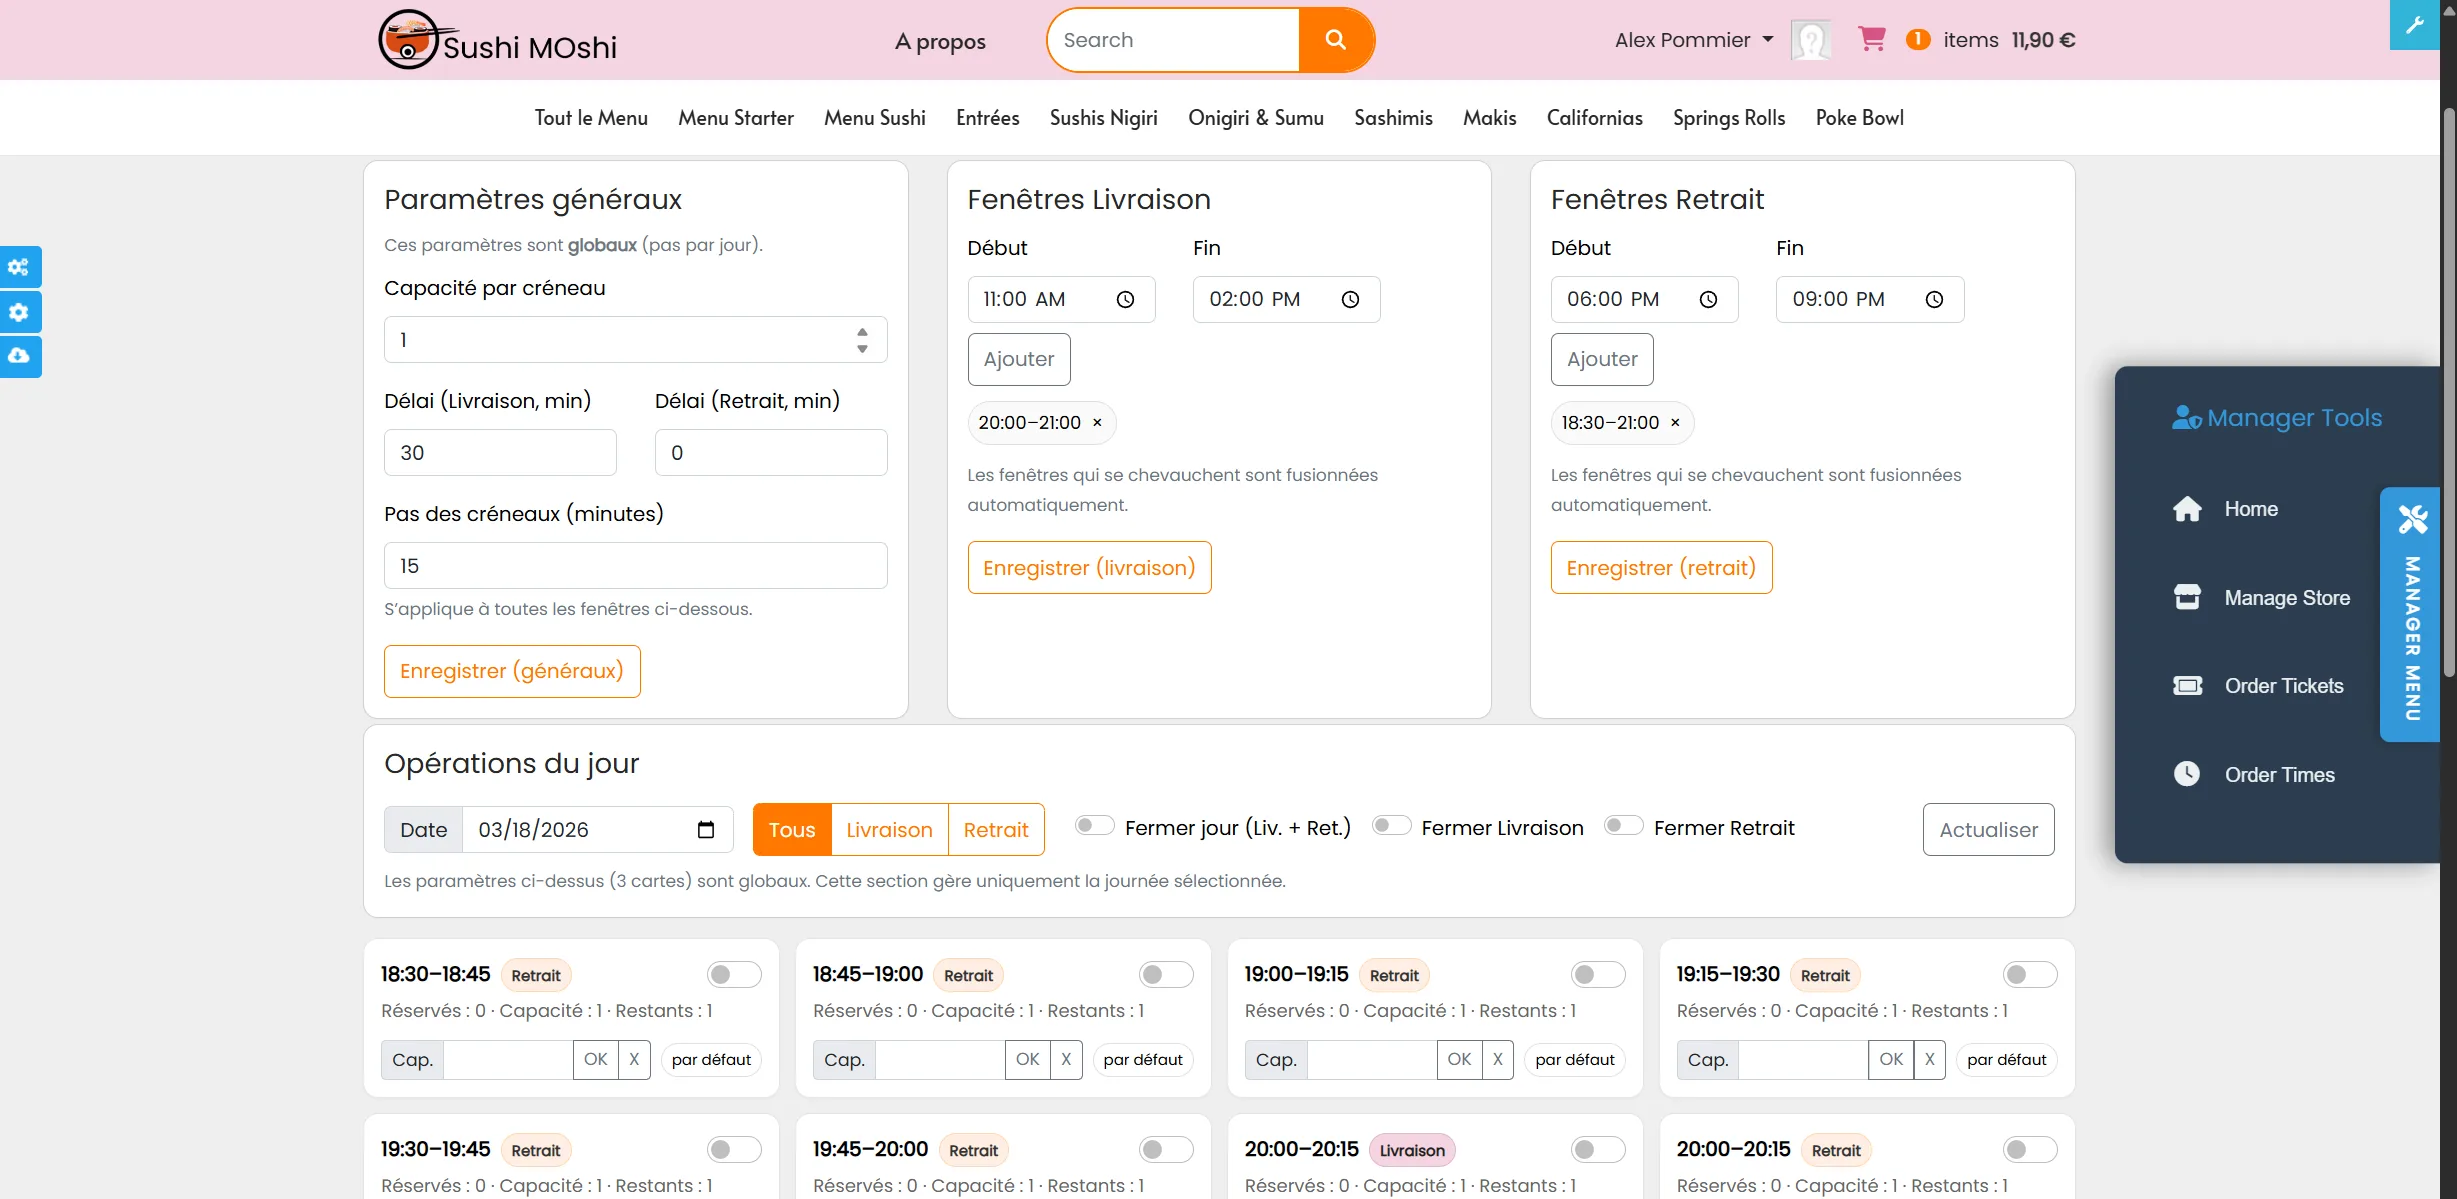Click the Délai (Retrait, min) field
Image resolution: width=2457 pixels, height=1199 pixels.
771,452
